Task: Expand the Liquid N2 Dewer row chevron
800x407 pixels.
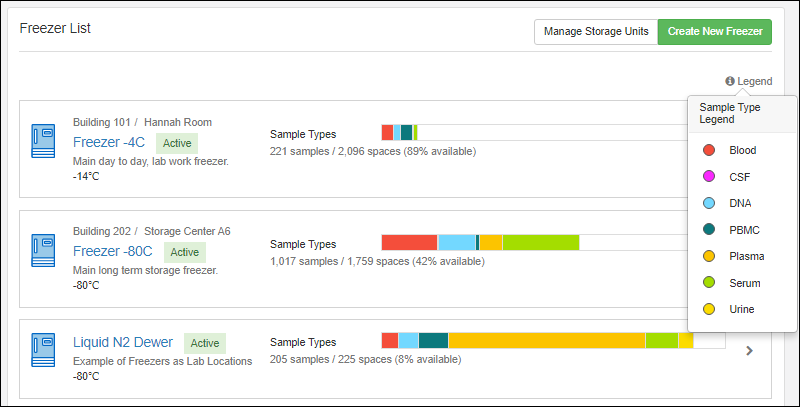Action: click(750, 350)
